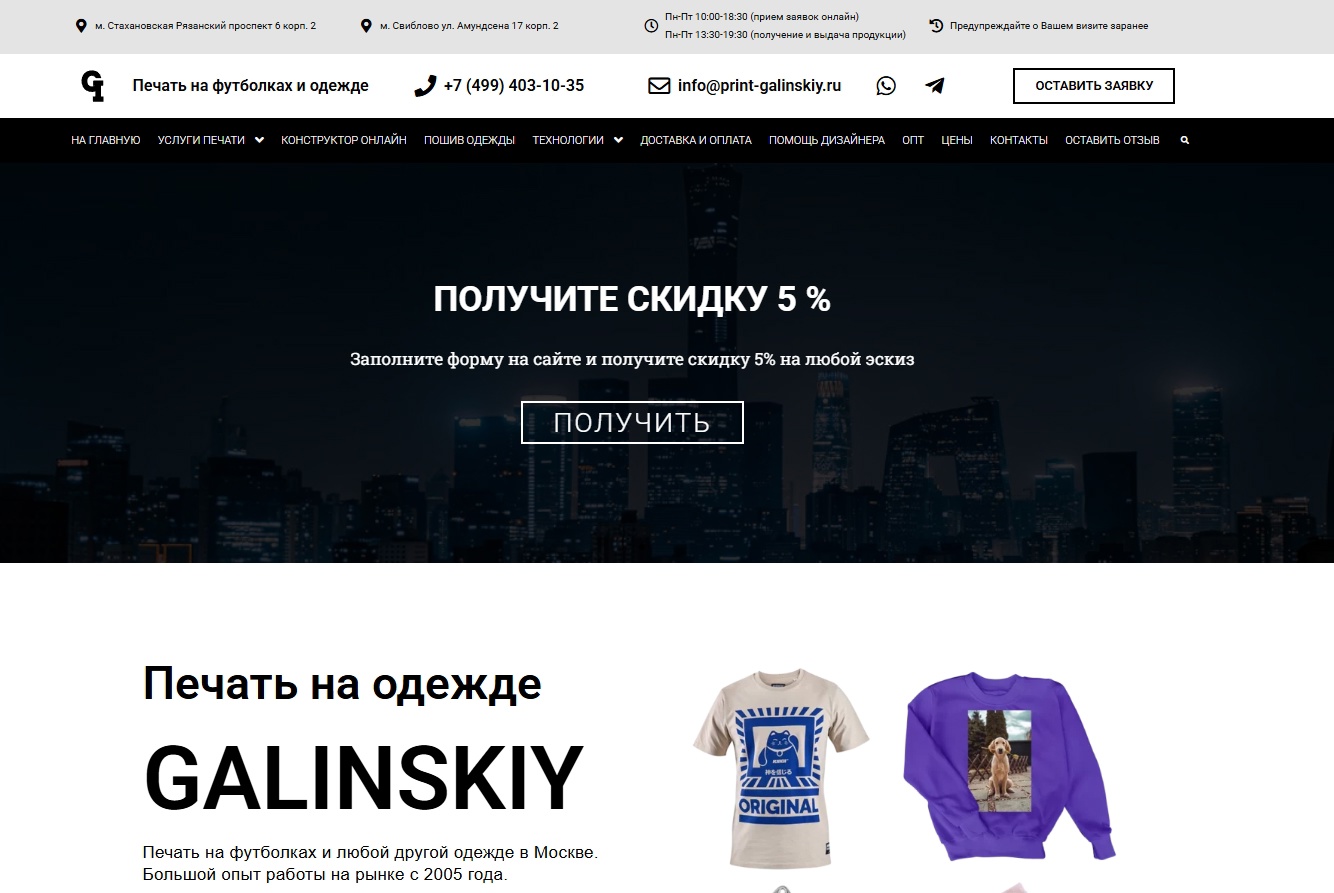Image resolution: width=1334 pixels, height=893 pixels.
Task: Click the envelope email icon
Action: click(659, 86)
